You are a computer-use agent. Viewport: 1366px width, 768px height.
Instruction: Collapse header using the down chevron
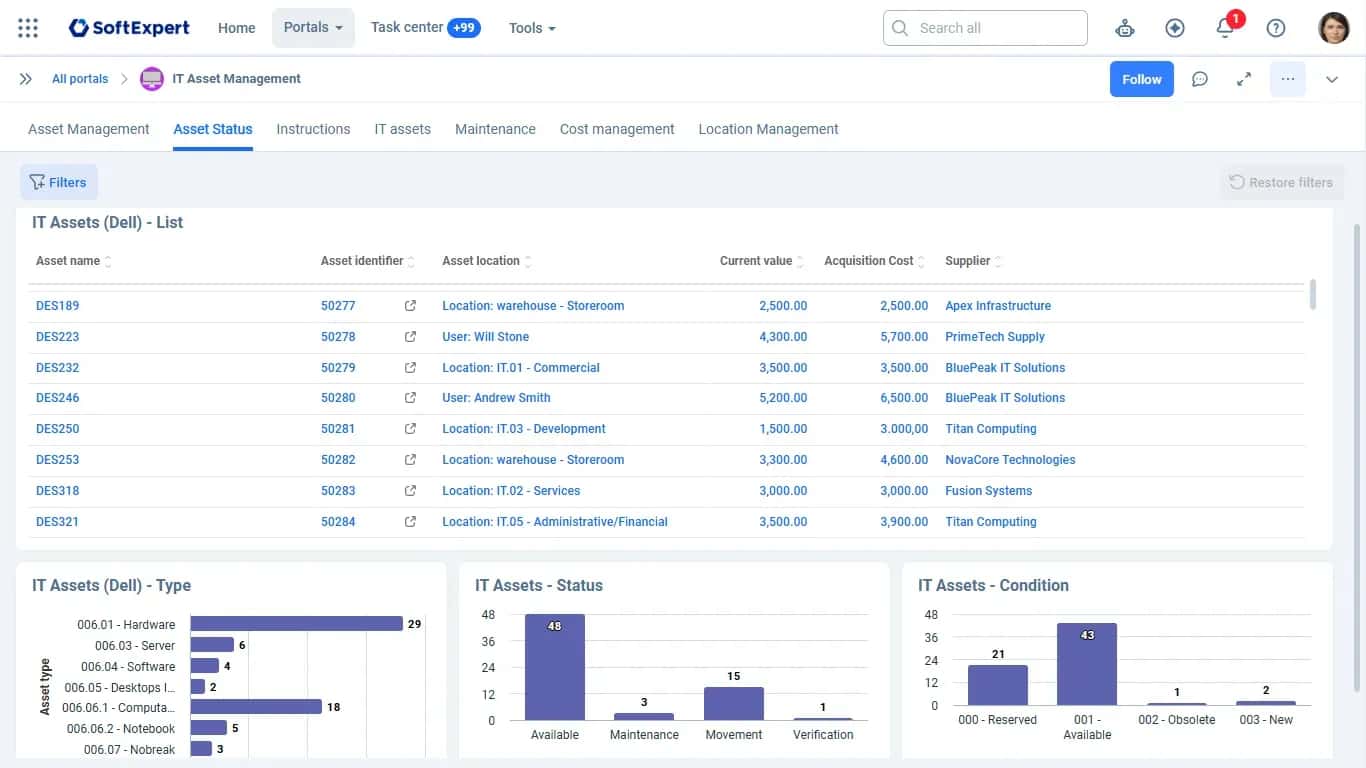[1332, 79]
